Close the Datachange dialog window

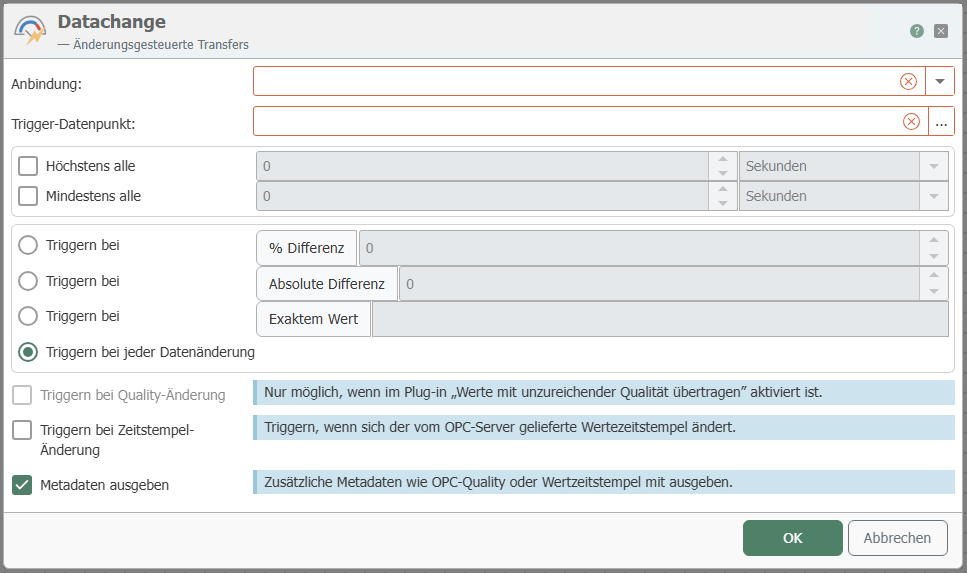pos(941,31)
